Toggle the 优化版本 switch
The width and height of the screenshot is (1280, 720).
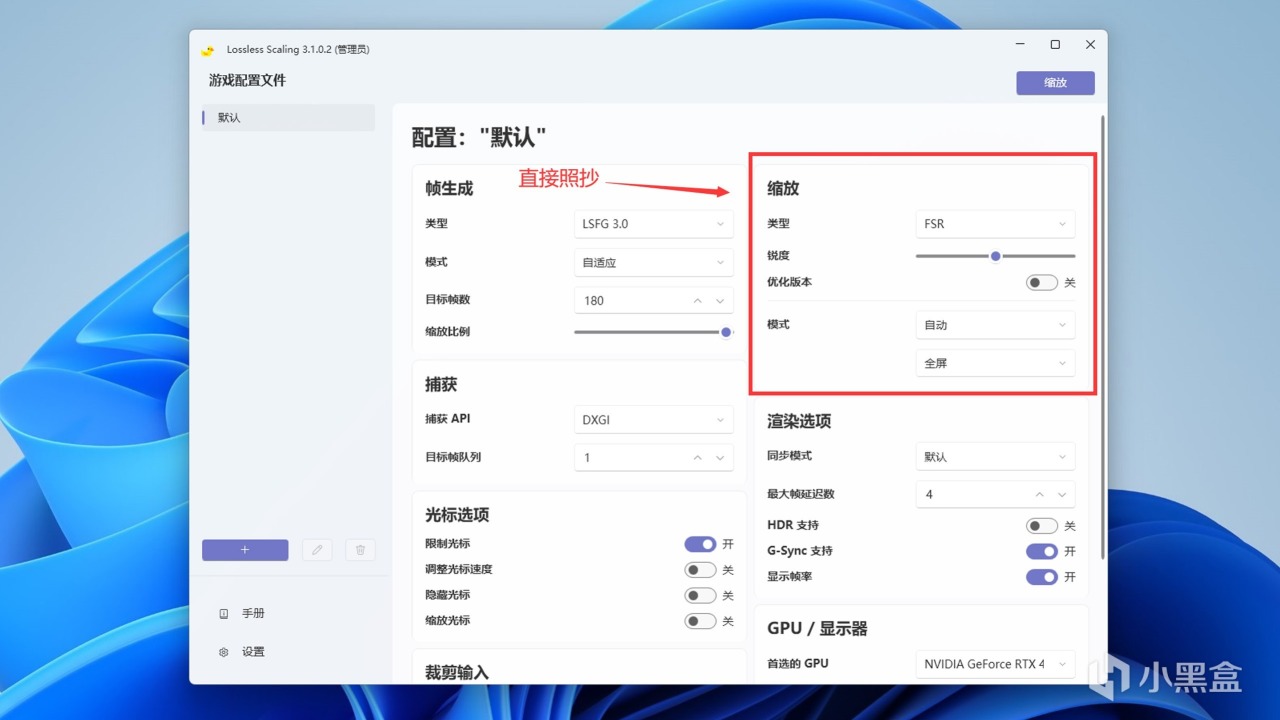pos(1042,283)
